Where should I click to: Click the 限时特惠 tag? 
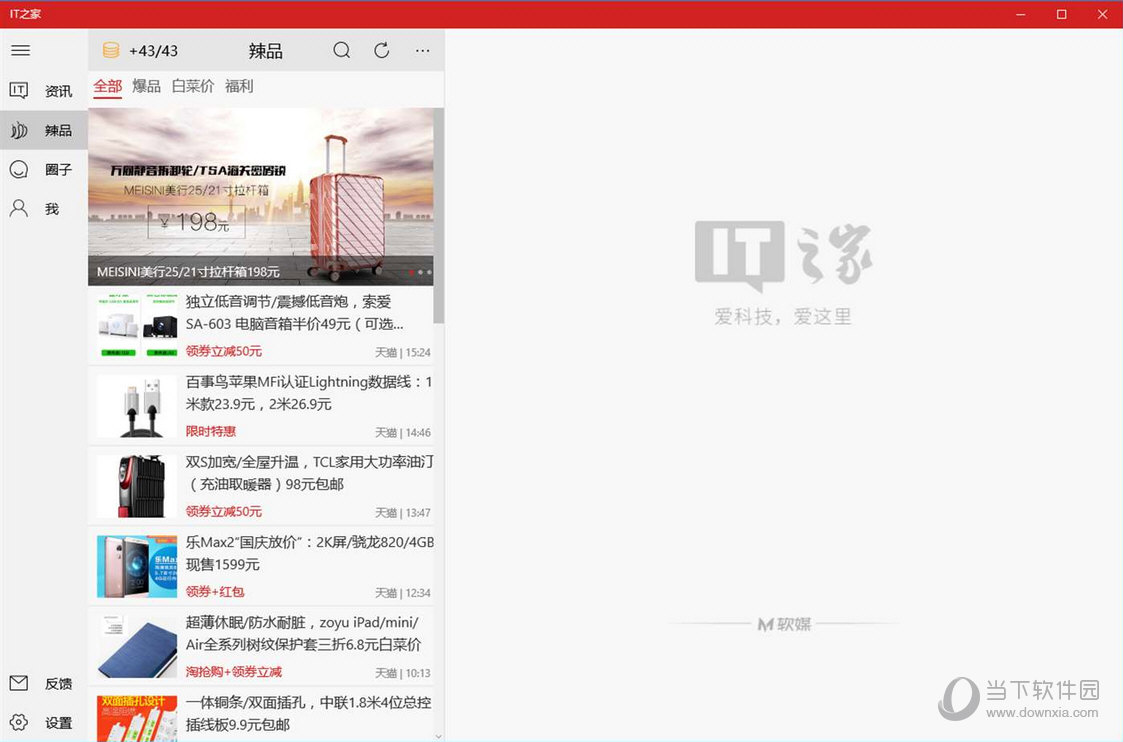coord(211,431)
